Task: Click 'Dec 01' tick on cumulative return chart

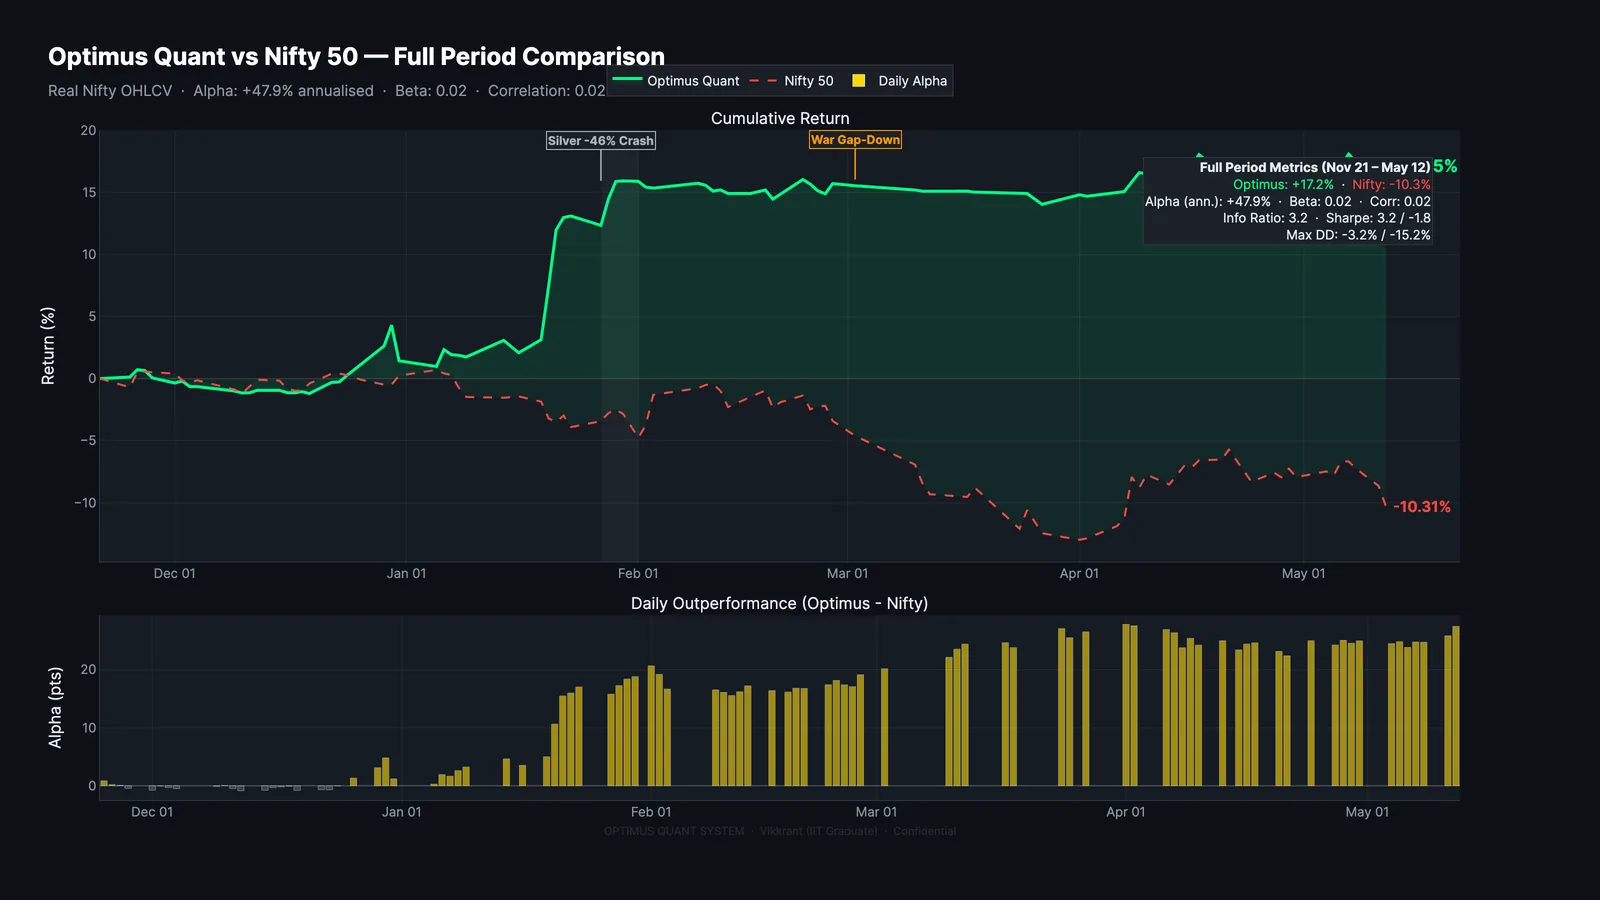Action: pos(174,574)
